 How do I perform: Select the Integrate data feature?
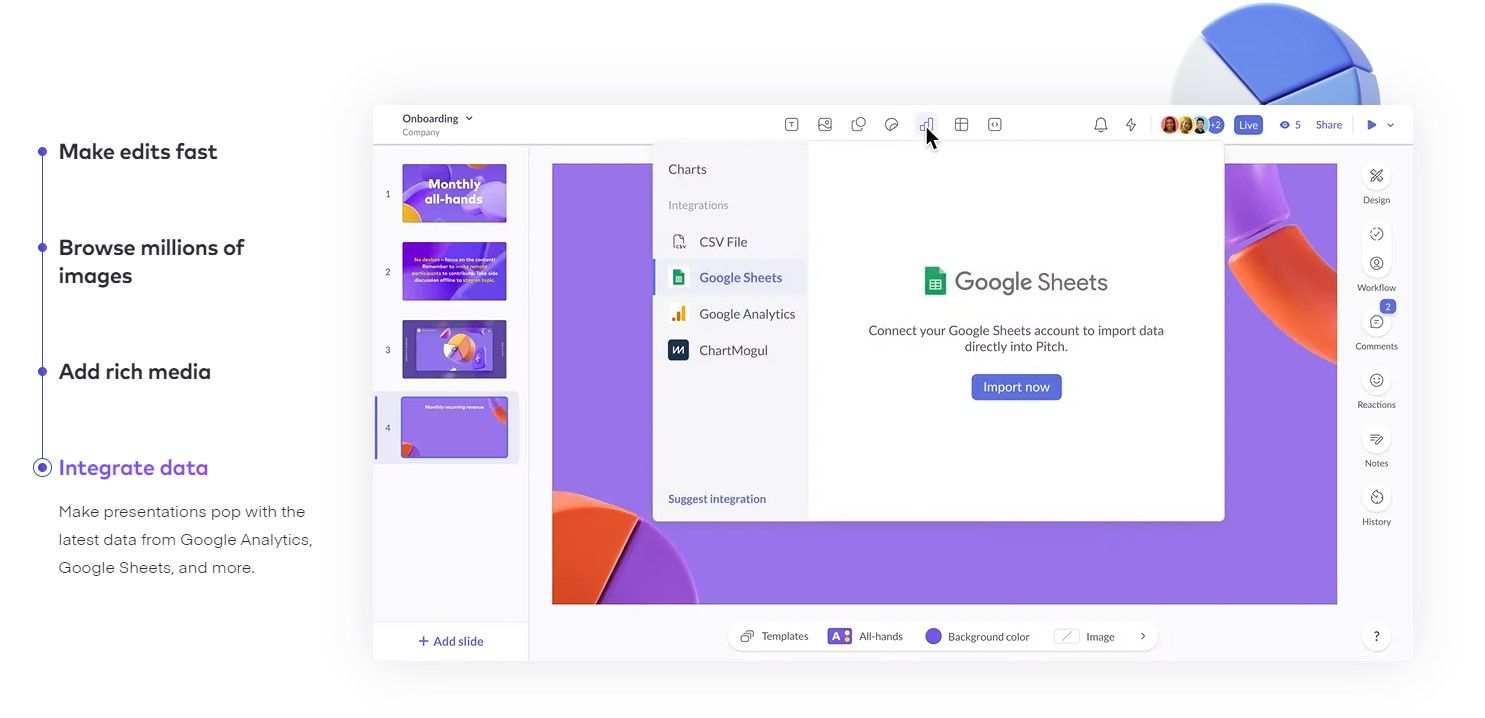(x=134, y=468)
